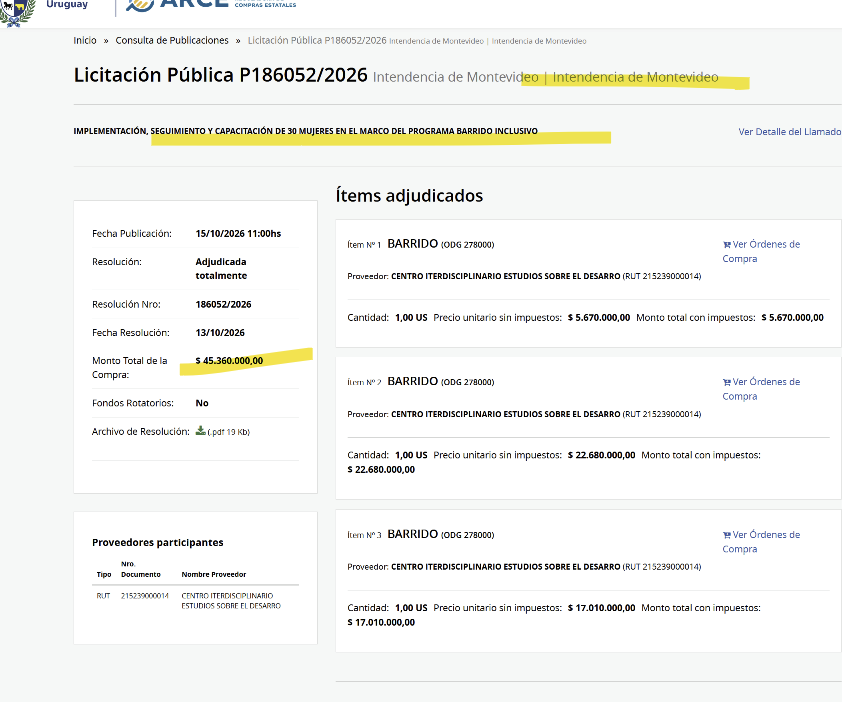
Task: Go to Inicio breadcrumb link
Action: 85,40
